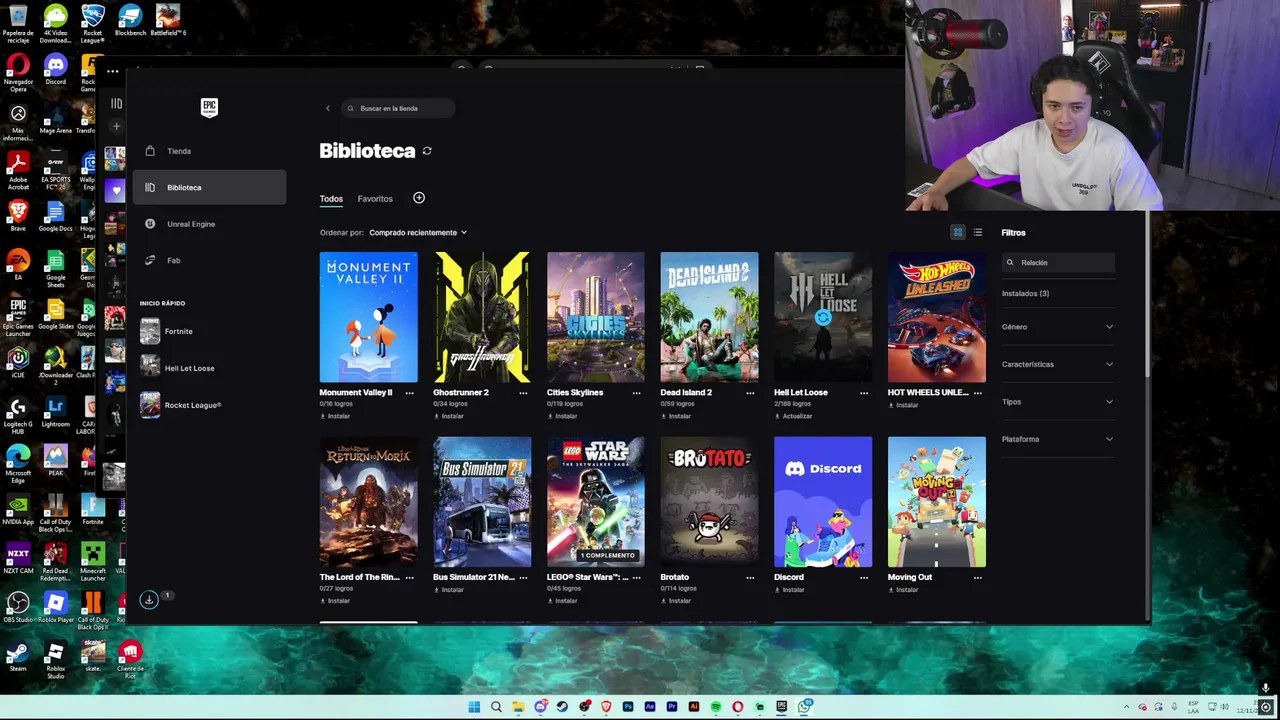Add a new collection tab with plus icon

coord(419,198)
